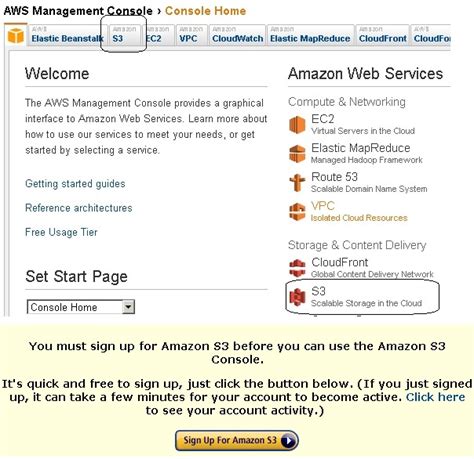Click the red S3 storage icon
The height and width of the screenshot is (459, 474).
click(x=297, y=297)
